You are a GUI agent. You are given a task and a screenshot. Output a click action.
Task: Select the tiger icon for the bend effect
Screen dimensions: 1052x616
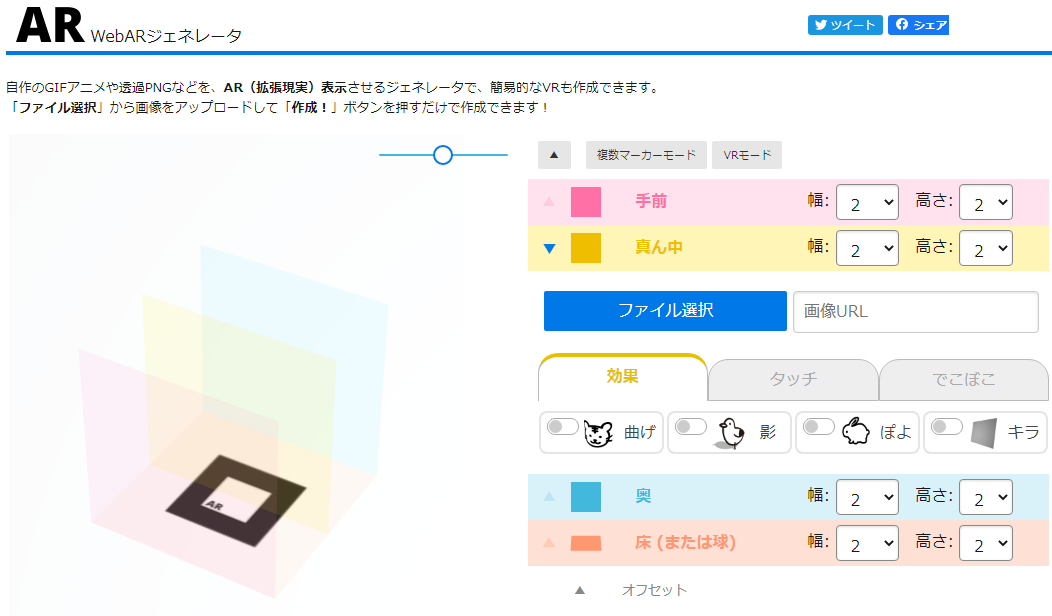click(596, 432)
